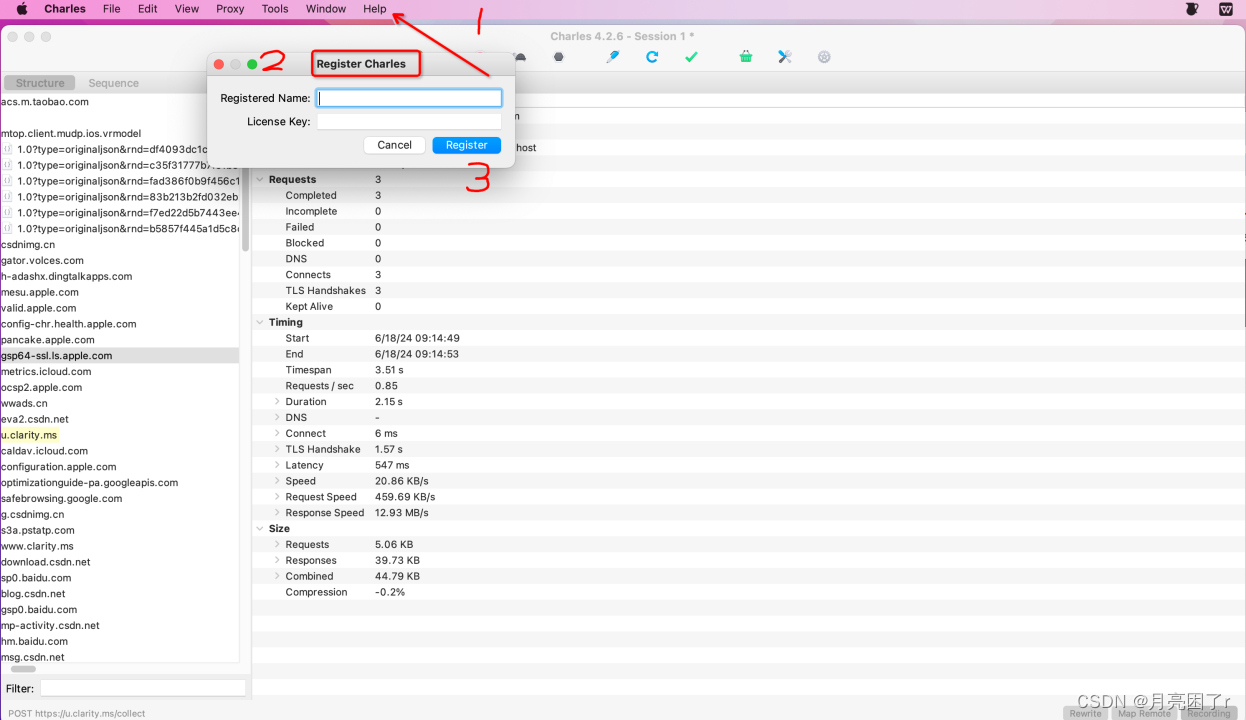Collapse the Timing section
The height and width of the screenshot is (720, 1246).
261,322
